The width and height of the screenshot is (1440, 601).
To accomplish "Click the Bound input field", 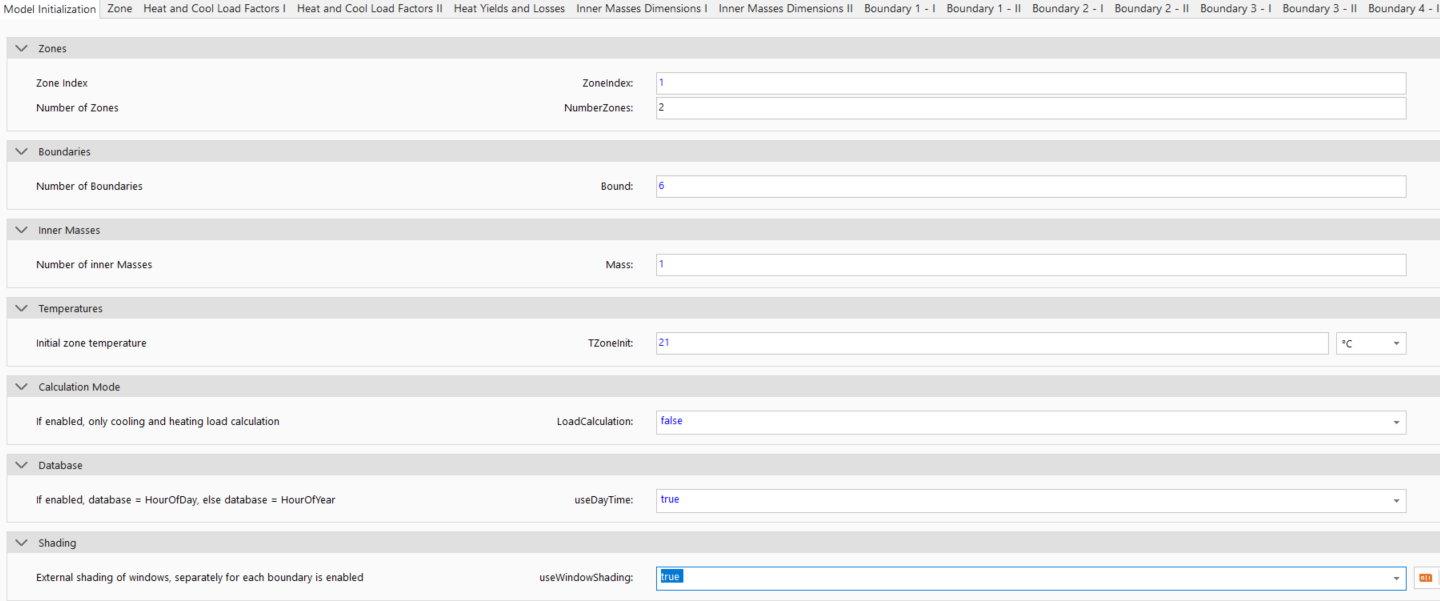I will click(1031, 186).
